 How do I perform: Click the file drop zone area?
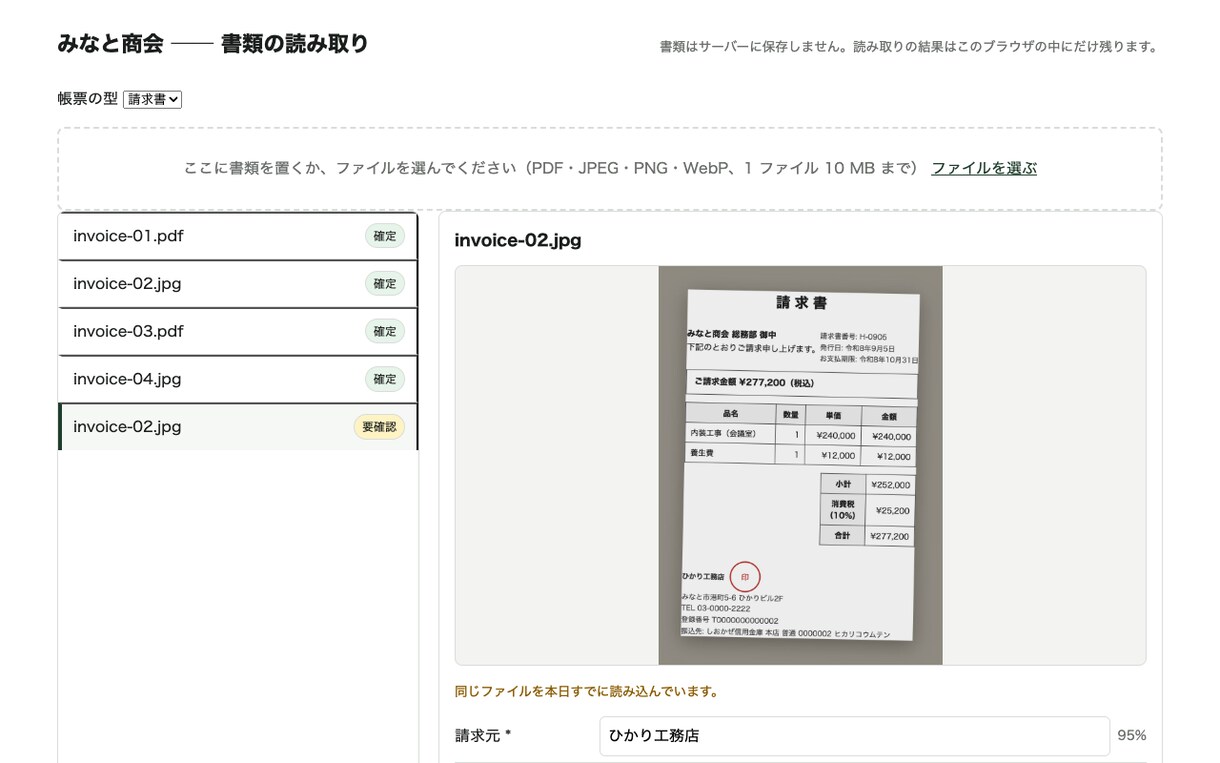(610, 168)
